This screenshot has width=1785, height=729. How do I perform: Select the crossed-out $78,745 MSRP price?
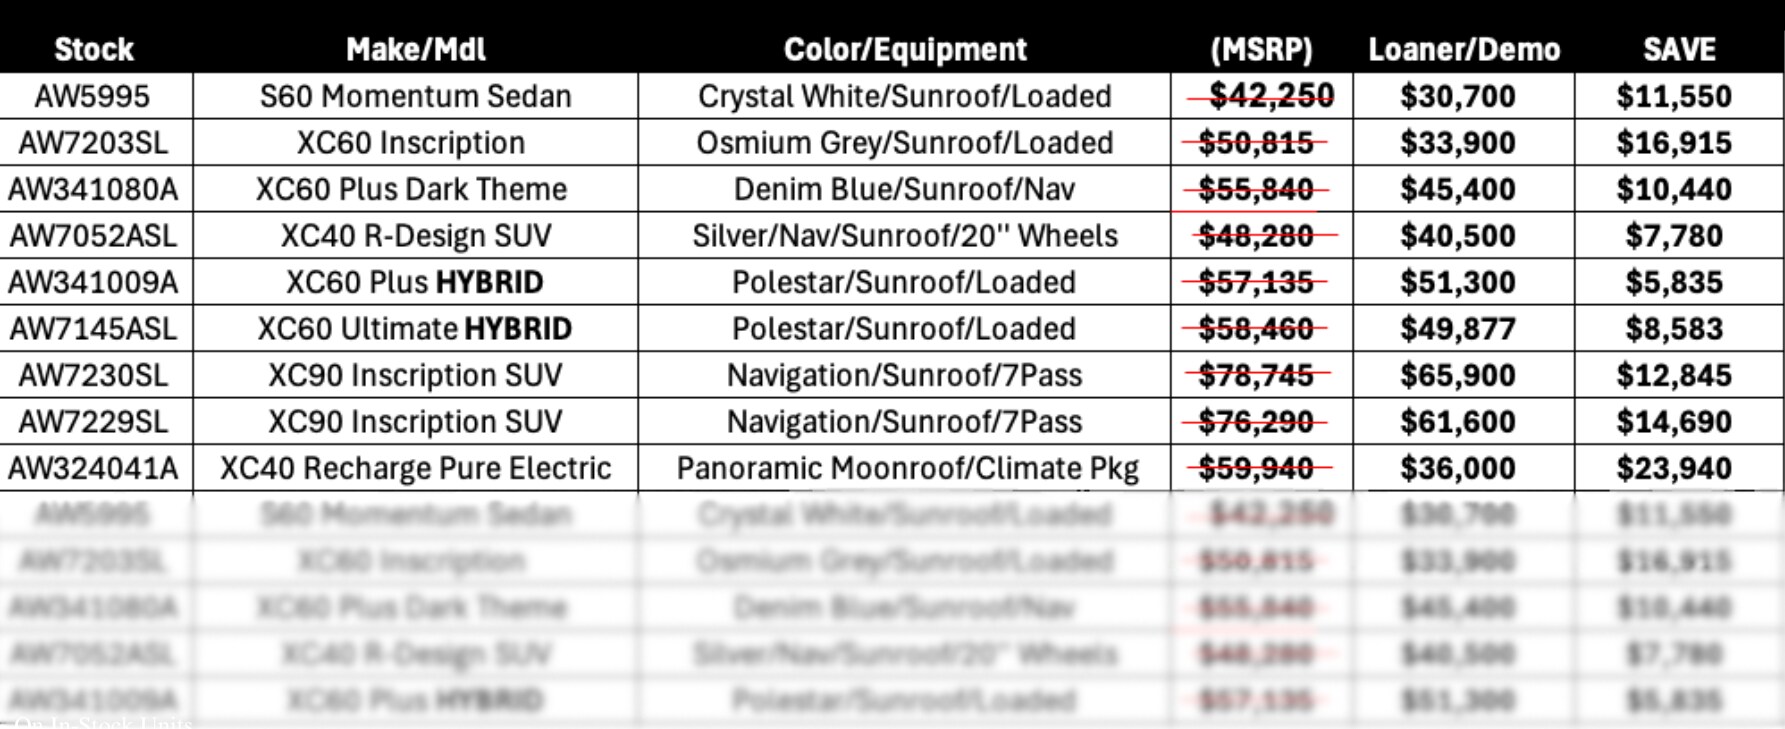(x=1256, y=375)
